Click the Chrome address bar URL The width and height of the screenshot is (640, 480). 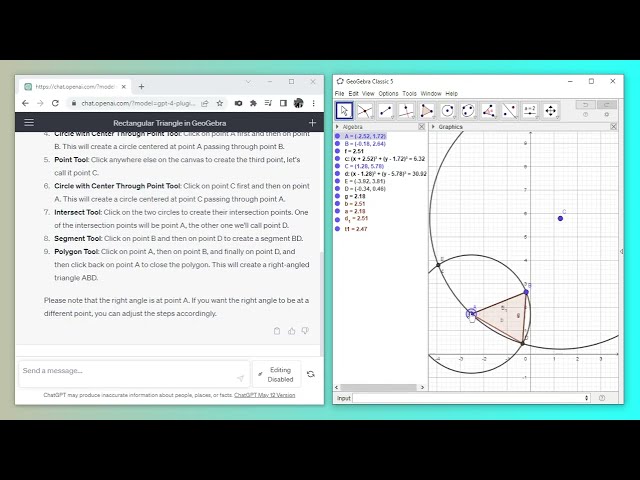click(138, 103)
